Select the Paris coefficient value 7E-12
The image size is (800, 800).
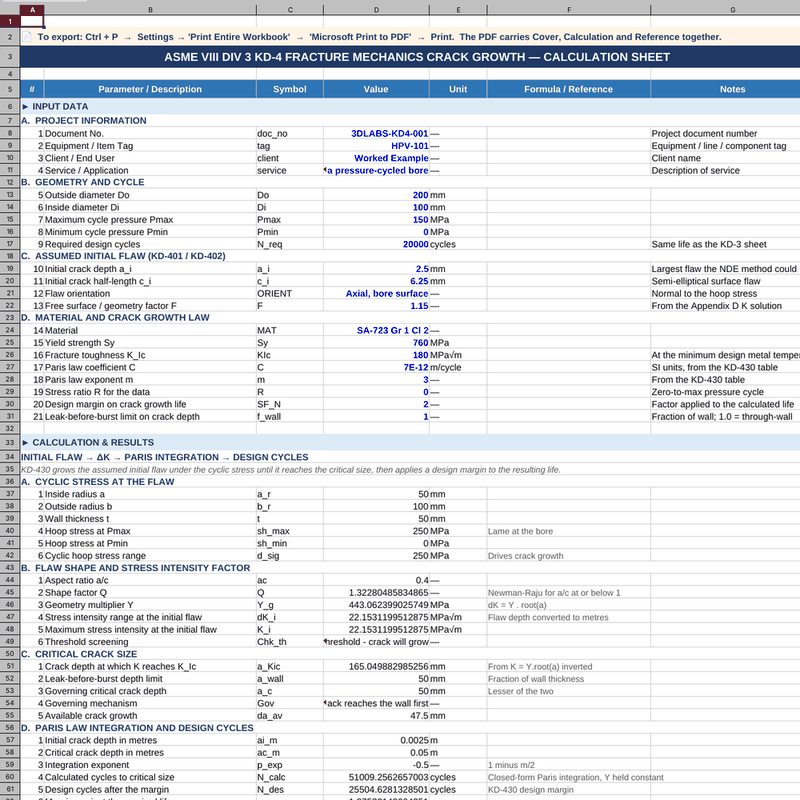376,367
